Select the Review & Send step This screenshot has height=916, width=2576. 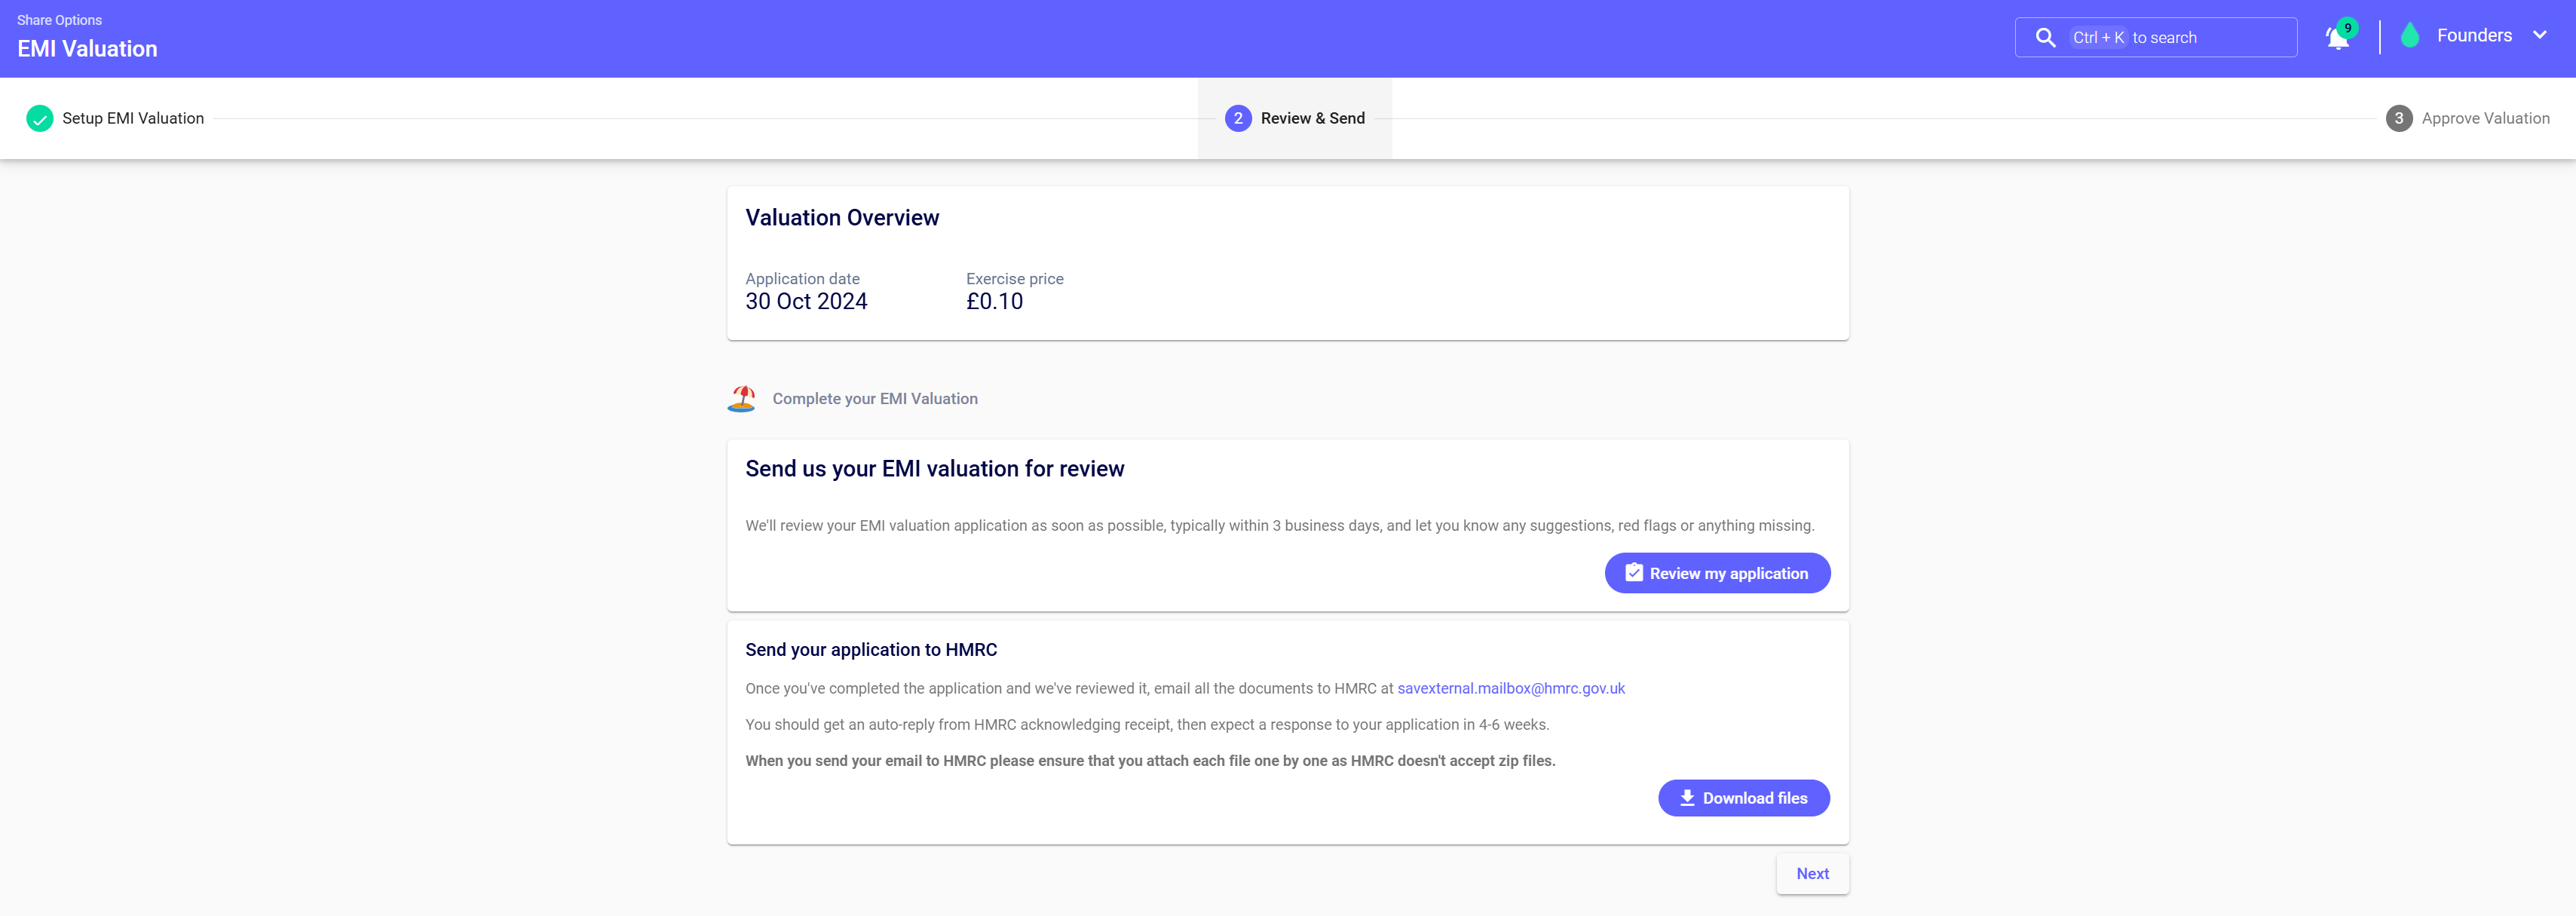(1312, 119)
